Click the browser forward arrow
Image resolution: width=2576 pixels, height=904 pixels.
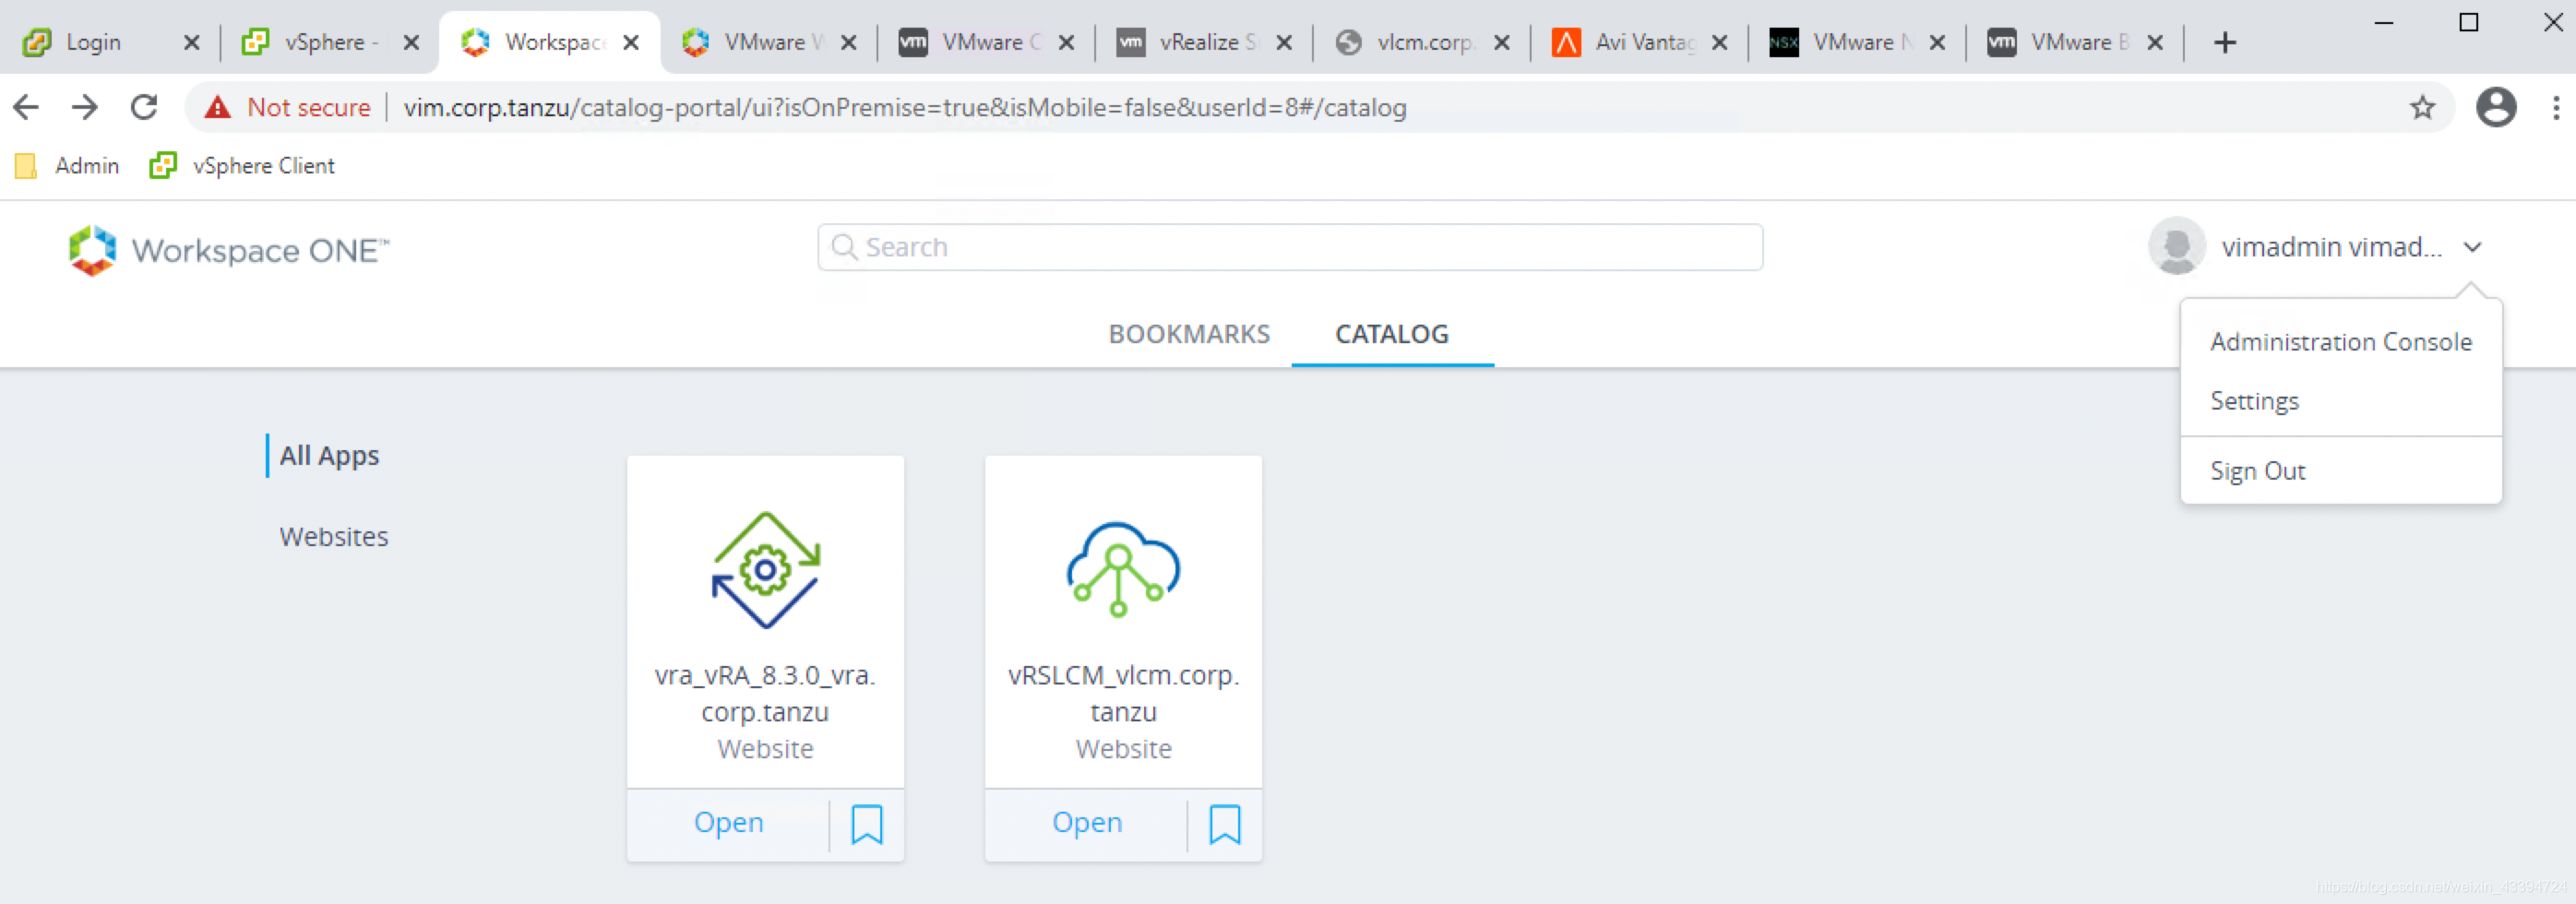pyautogui.click(x=85, y=107)
